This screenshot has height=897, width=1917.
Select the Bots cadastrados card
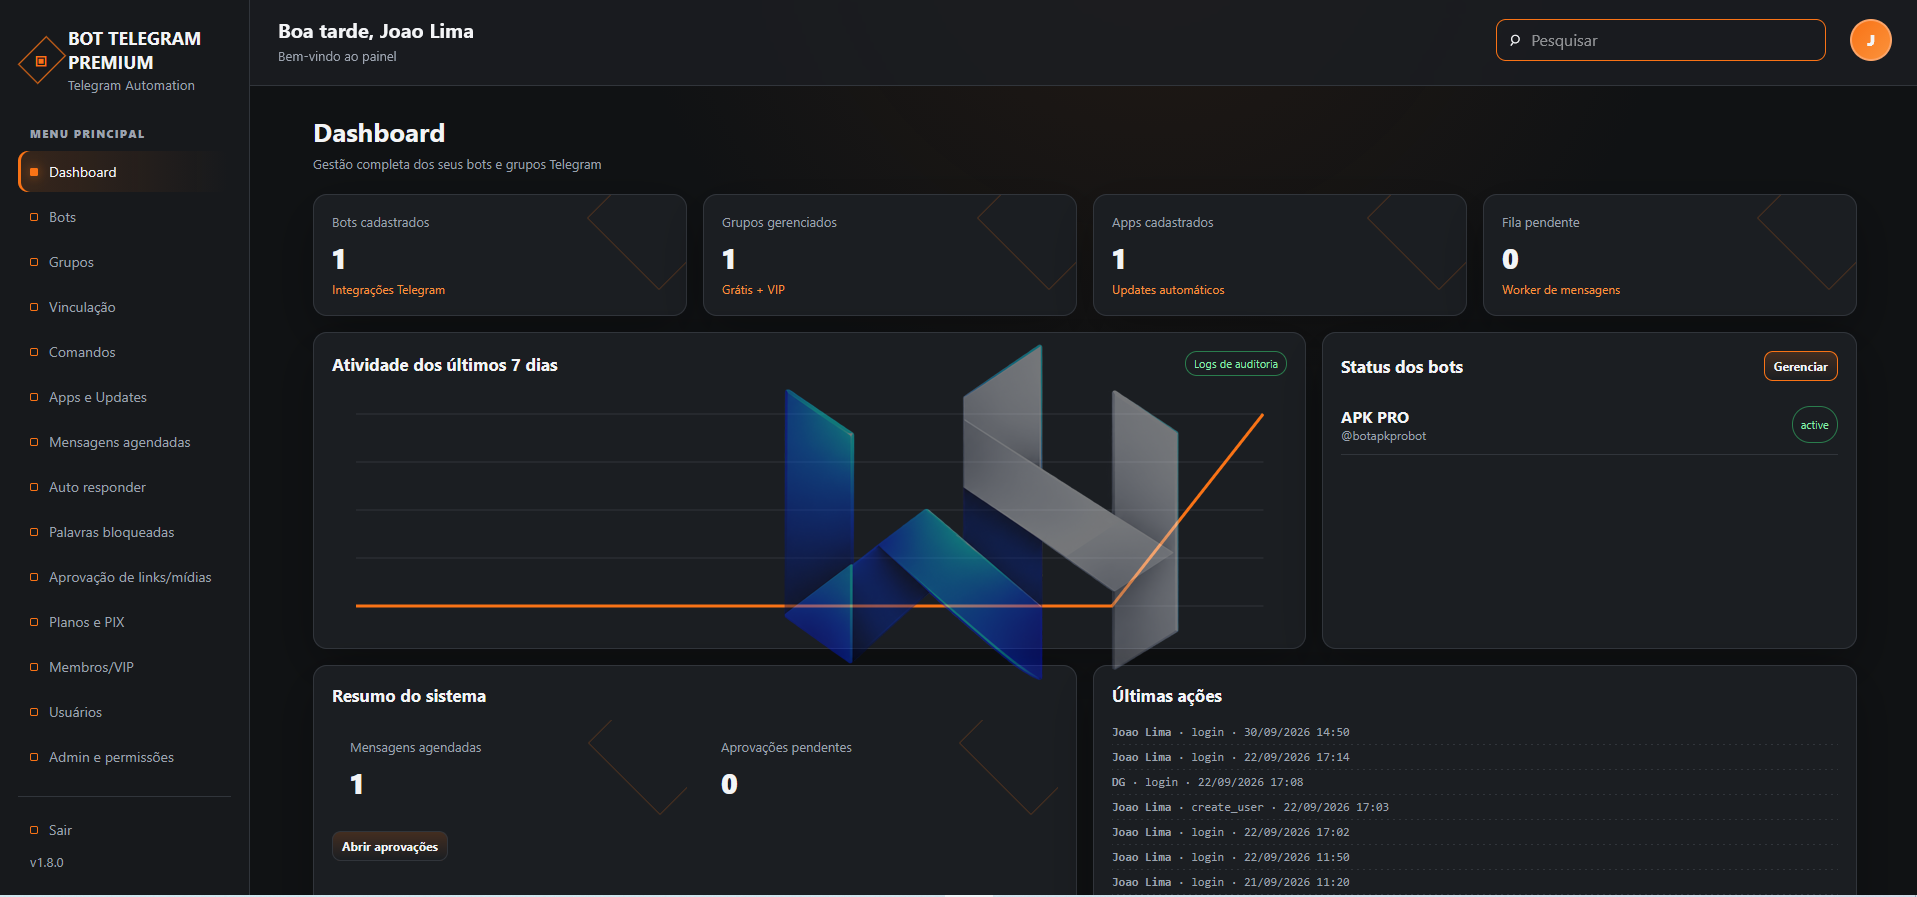[500, 255]
